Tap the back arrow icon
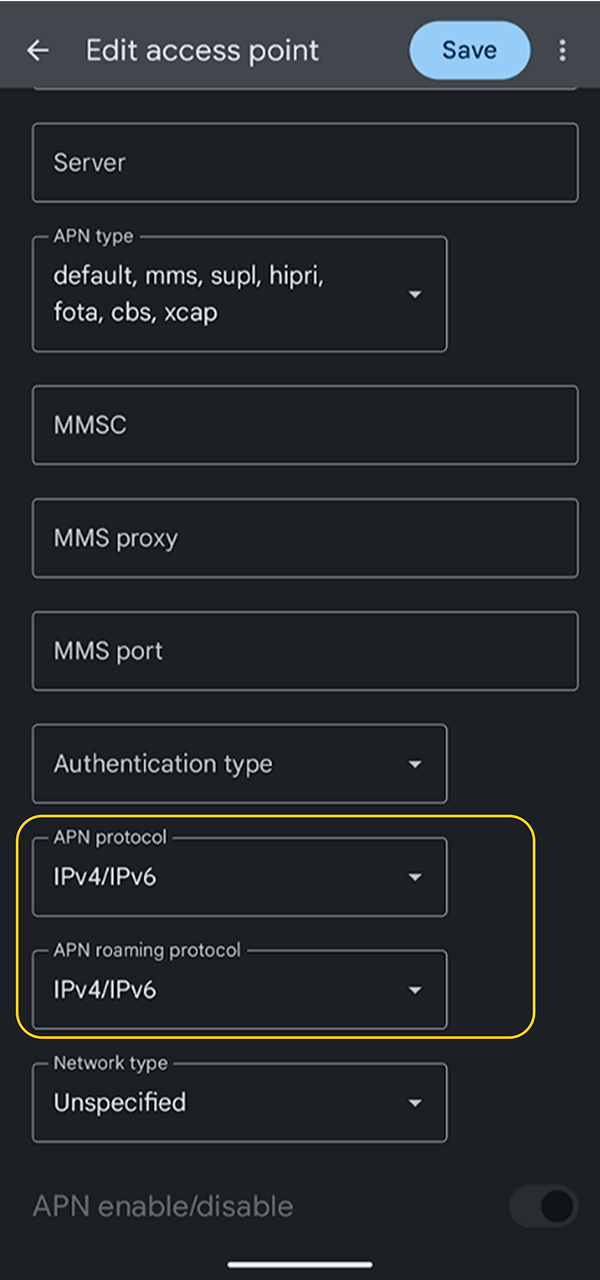This screenshot has height=1280, width=600. point(38,50)
